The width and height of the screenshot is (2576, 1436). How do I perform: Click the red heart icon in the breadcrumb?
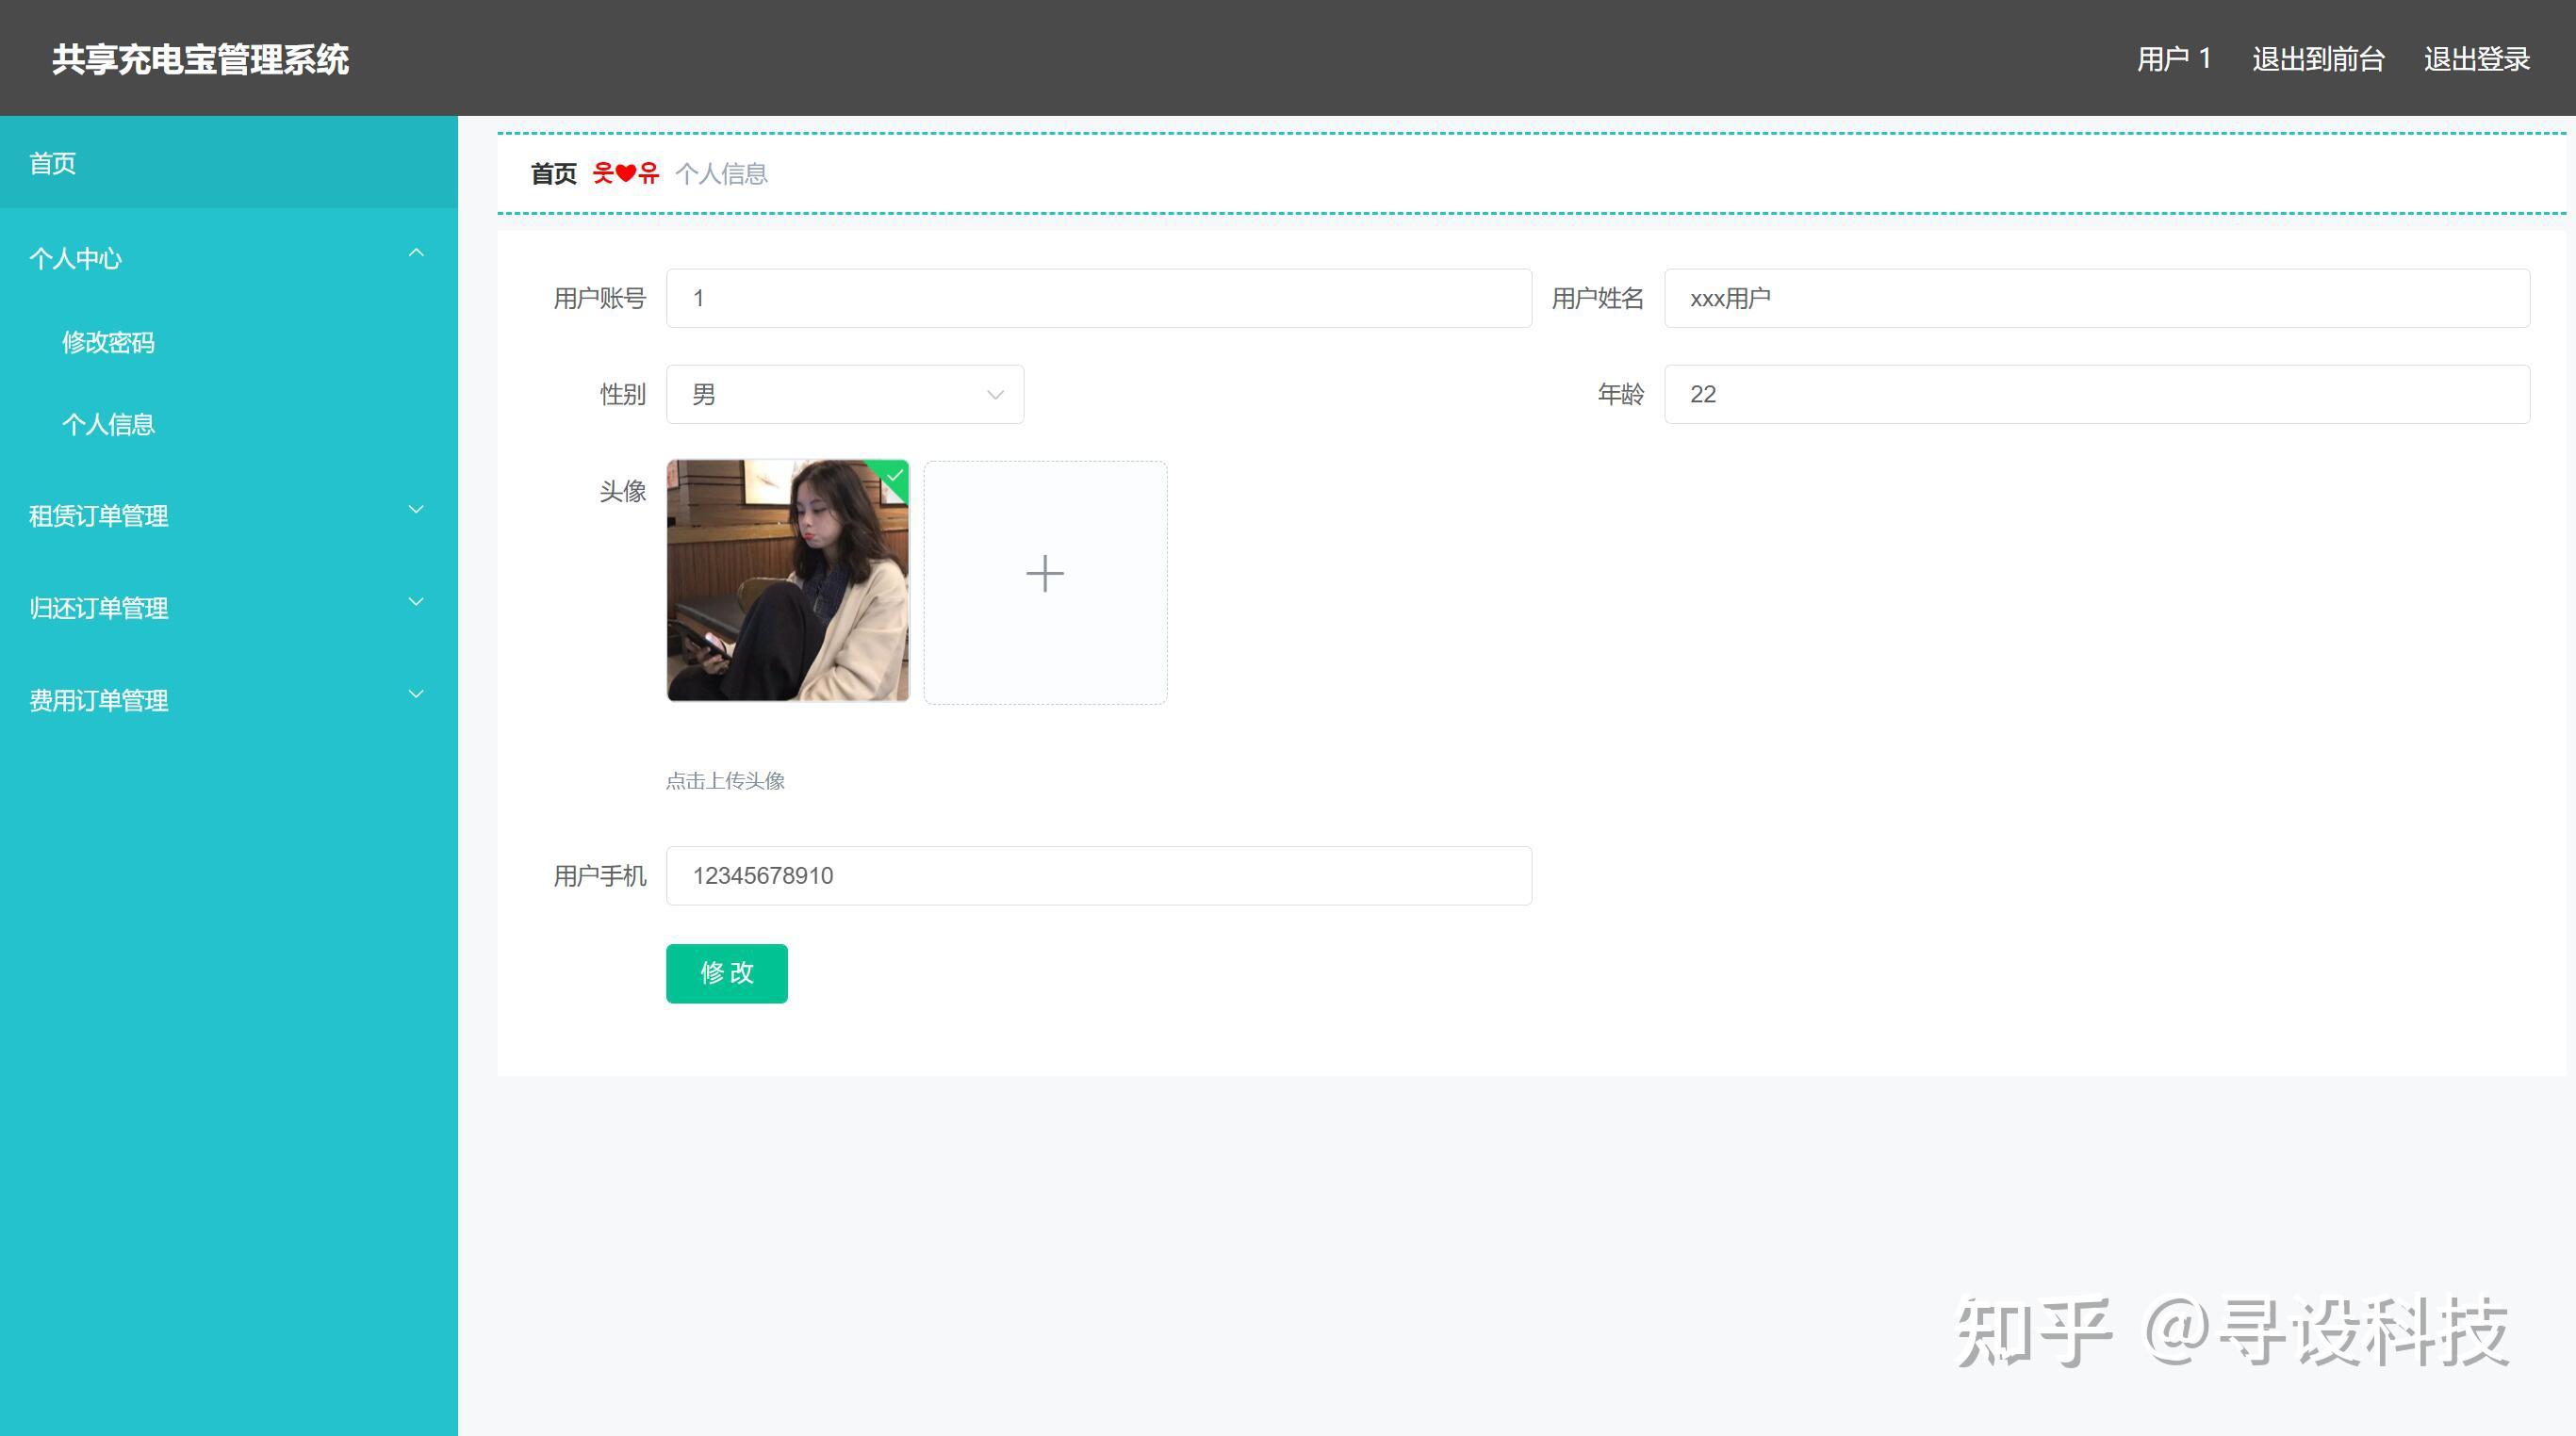click(x=626, y=172)
